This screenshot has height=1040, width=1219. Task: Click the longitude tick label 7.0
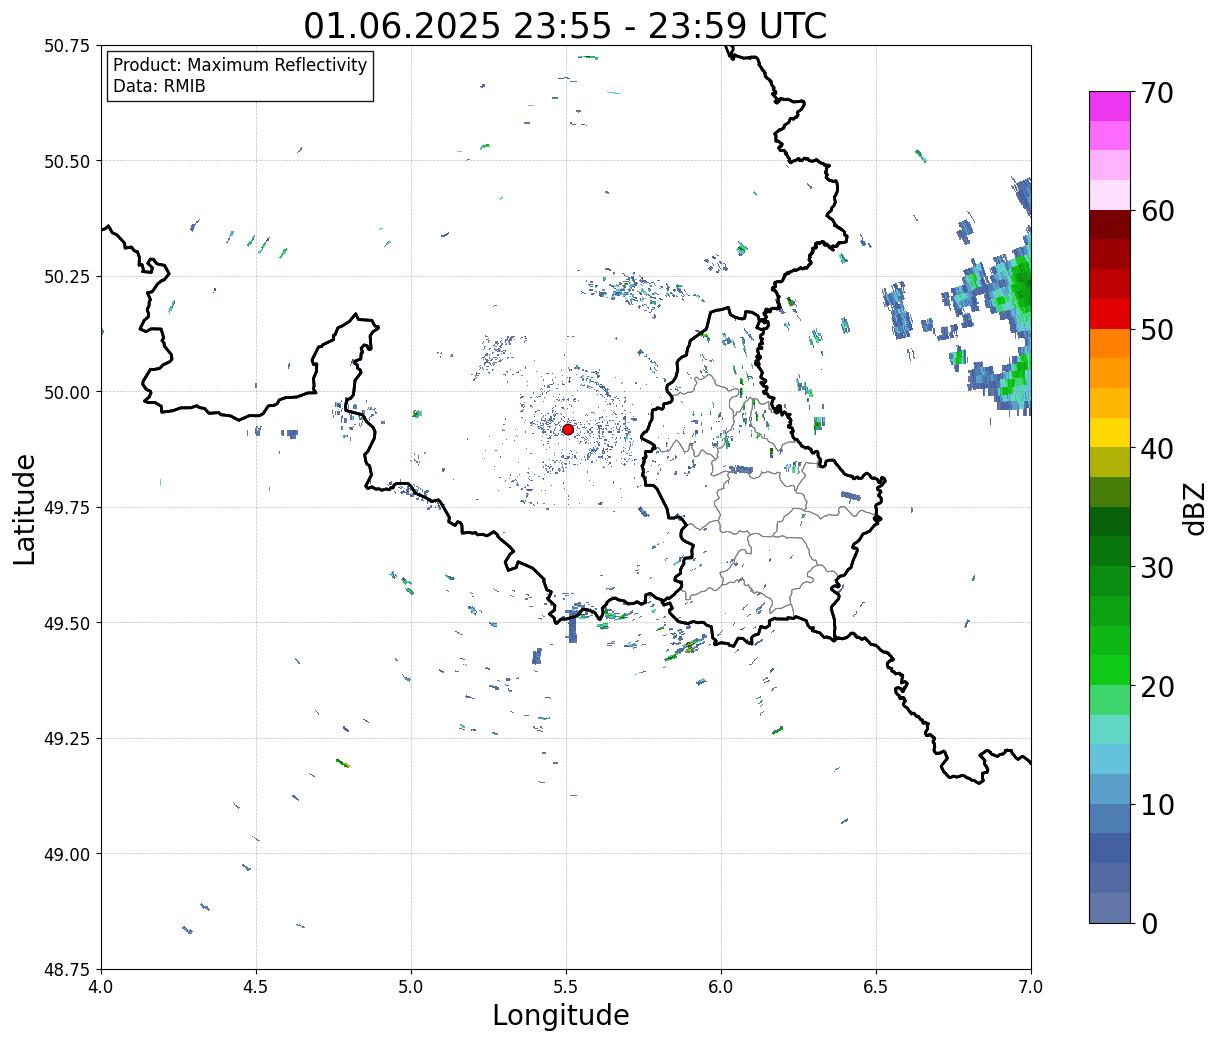pos(1031,986)
